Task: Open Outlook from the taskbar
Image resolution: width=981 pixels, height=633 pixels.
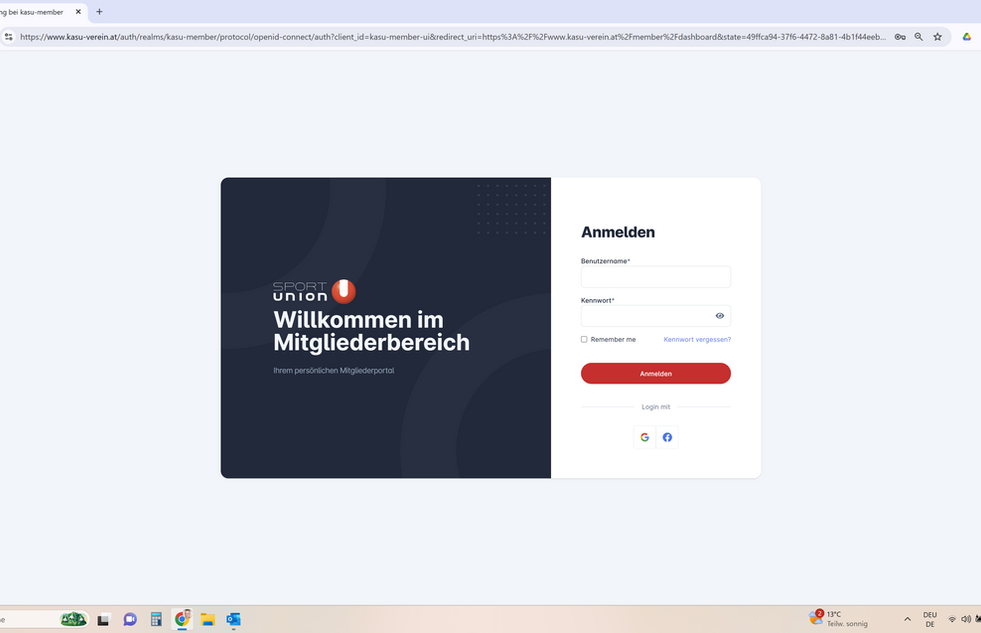Action: point(233,619)
